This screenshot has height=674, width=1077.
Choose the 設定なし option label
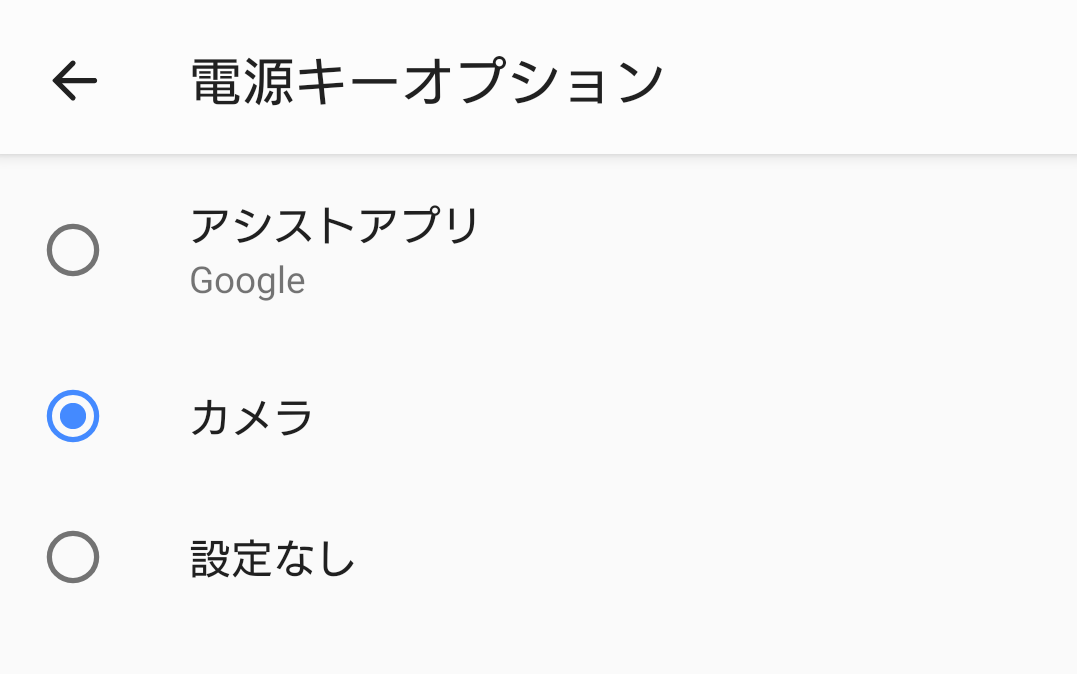click(272, 558)
